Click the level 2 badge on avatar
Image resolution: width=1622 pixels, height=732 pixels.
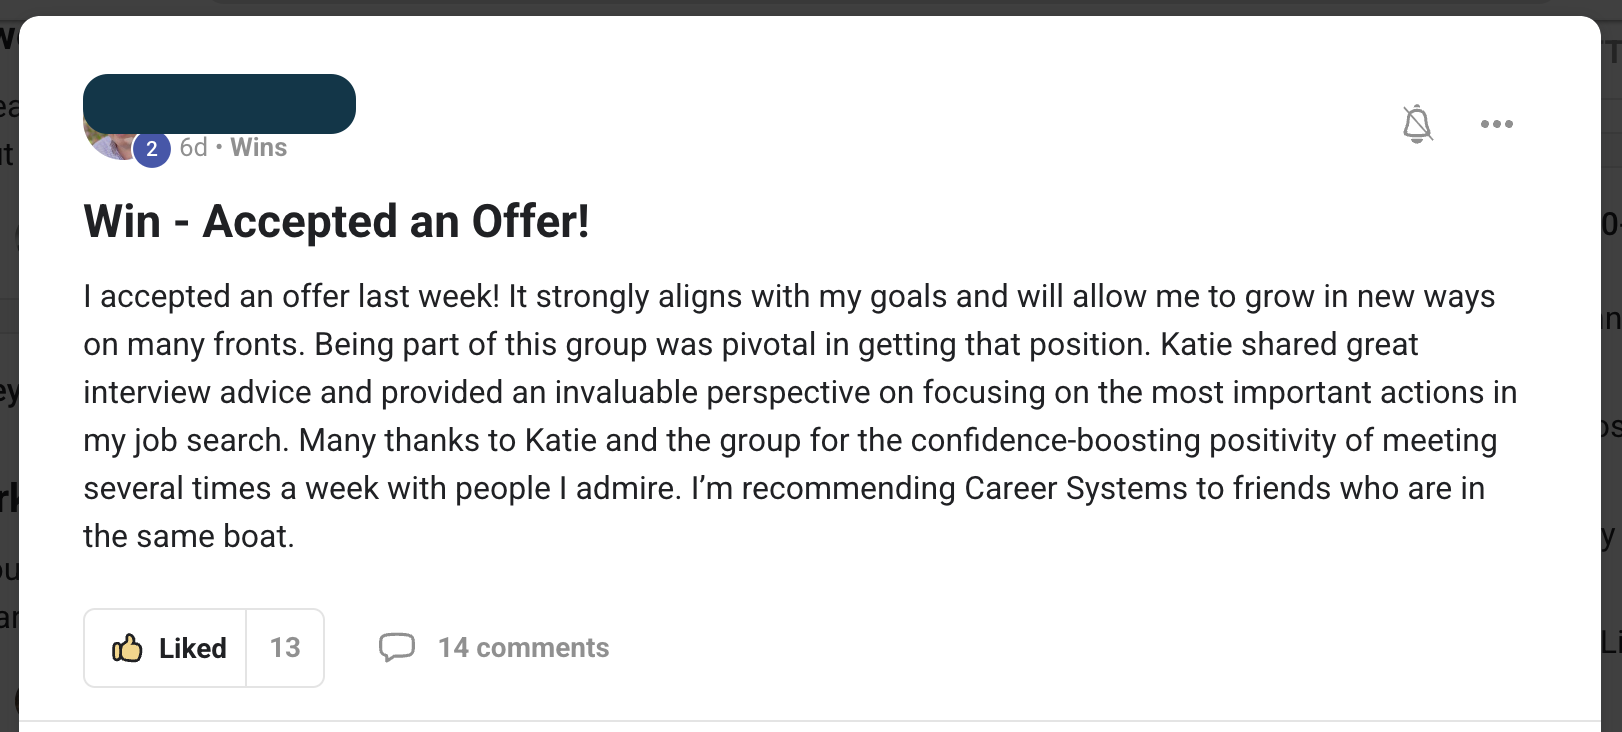152,150
